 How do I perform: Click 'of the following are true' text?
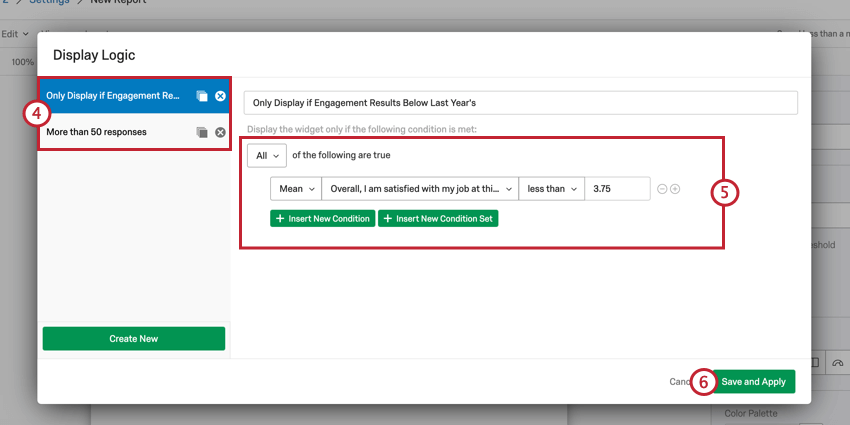(x=341, y=155)
